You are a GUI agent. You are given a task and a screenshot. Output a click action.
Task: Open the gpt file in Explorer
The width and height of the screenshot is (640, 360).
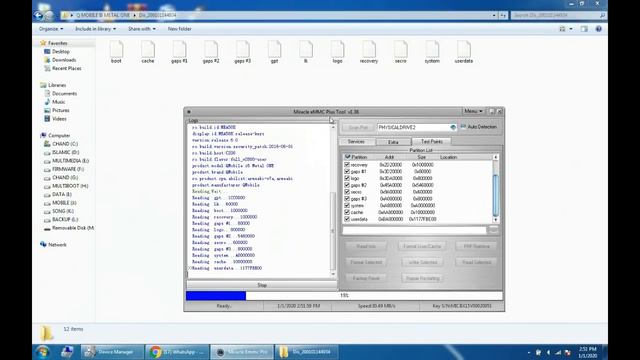coord(274,52)
